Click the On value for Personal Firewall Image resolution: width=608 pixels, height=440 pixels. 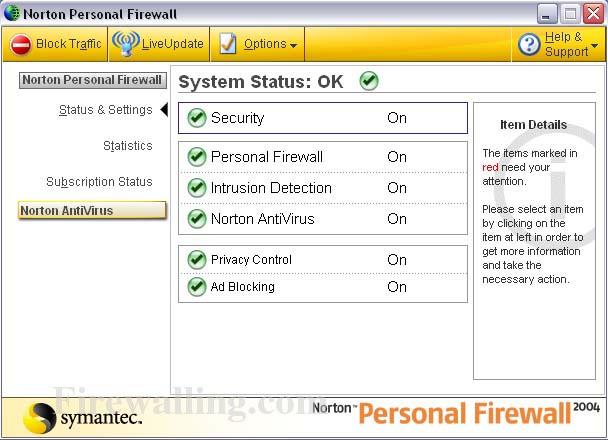click(397, 157)
